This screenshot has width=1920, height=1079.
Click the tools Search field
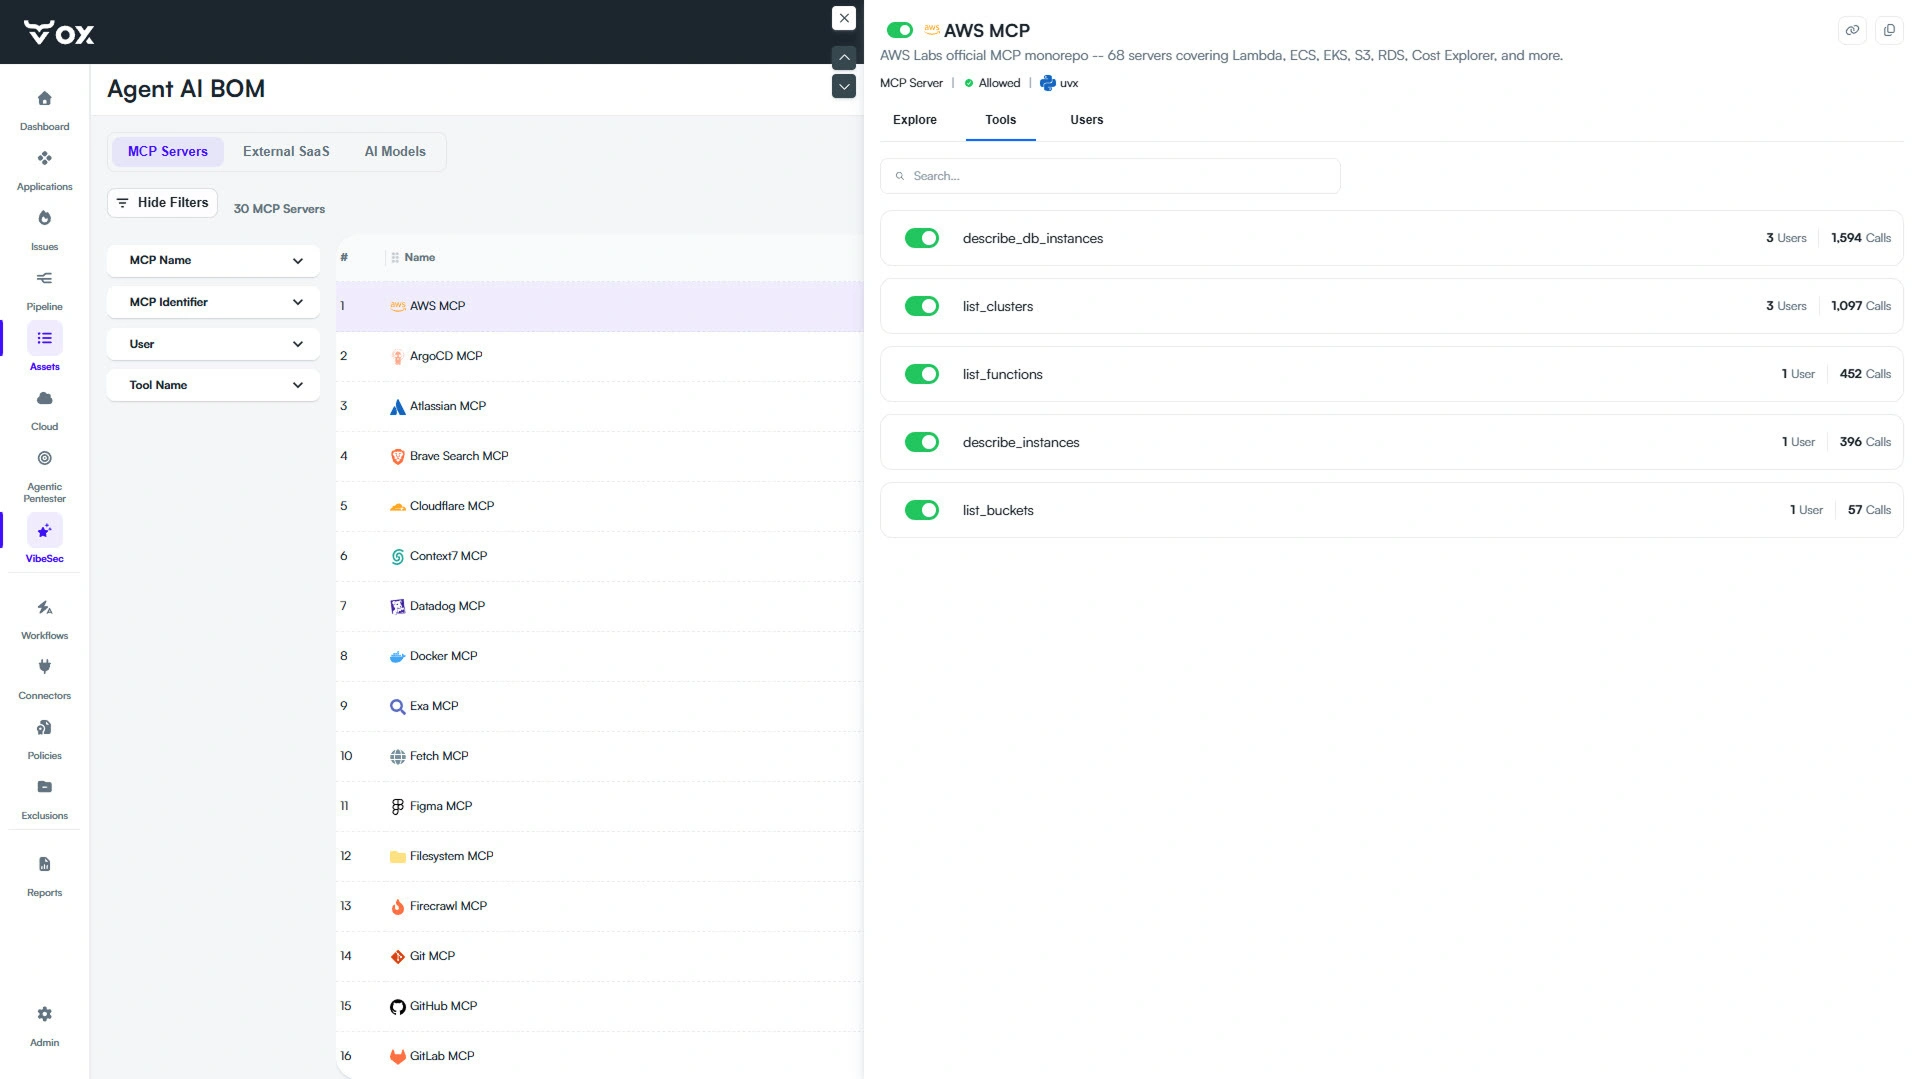[x=1110, y=176]
